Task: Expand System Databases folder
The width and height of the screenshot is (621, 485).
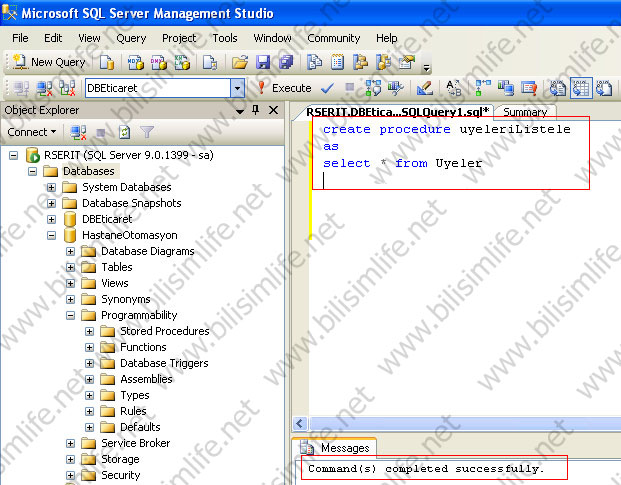Action: click(51, 187)
